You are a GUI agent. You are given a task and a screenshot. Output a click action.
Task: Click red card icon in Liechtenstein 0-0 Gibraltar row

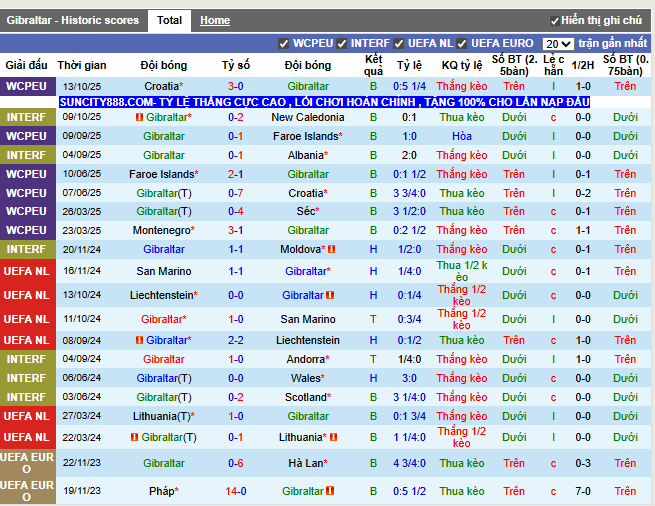click(330, 295)
